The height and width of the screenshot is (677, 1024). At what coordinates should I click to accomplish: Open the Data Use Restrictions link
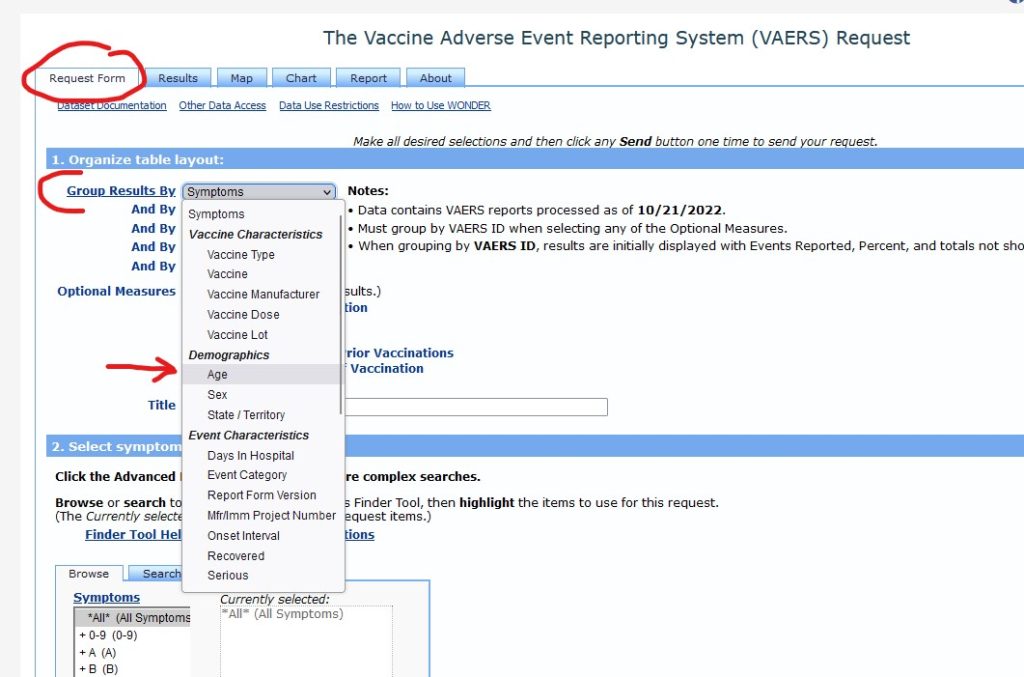[x=328, y=106]
